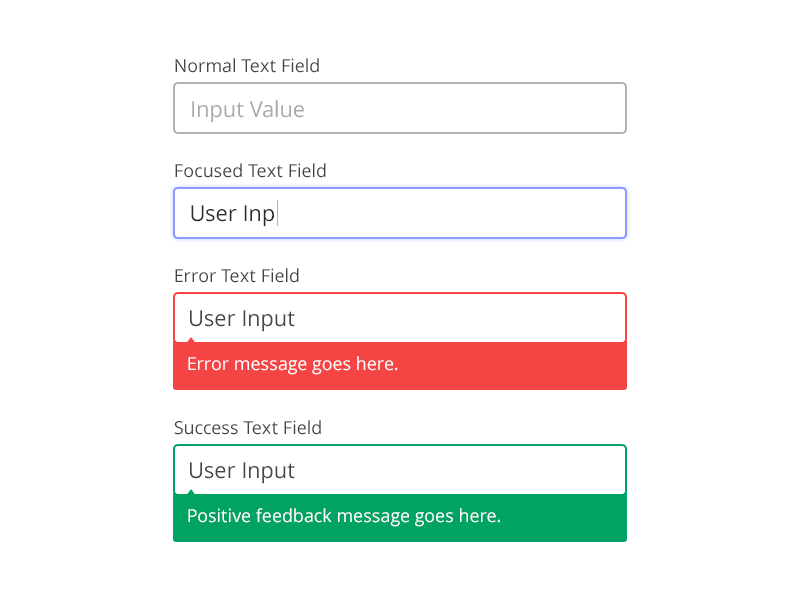Click the Normal Text Field input box
This screenshot has height=600, width=800.
400,108
